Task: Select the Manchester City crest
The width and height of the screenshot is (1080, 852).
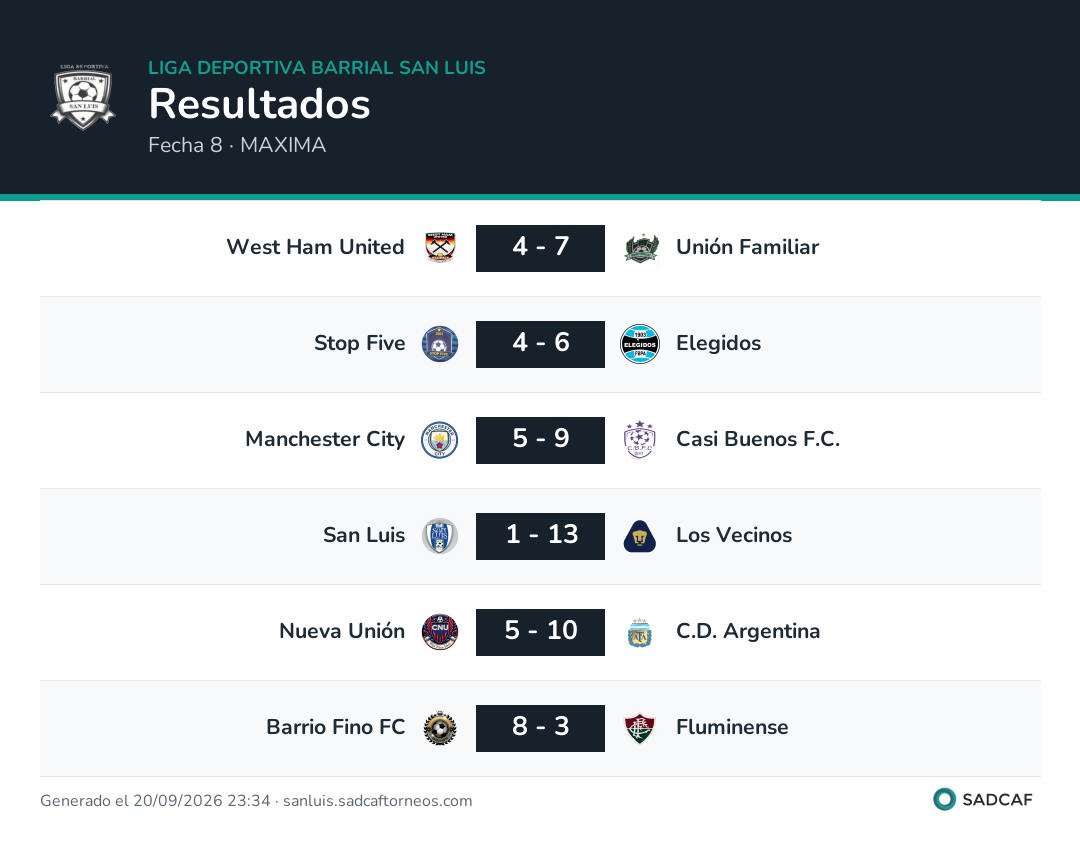Action: coord(439,439)
